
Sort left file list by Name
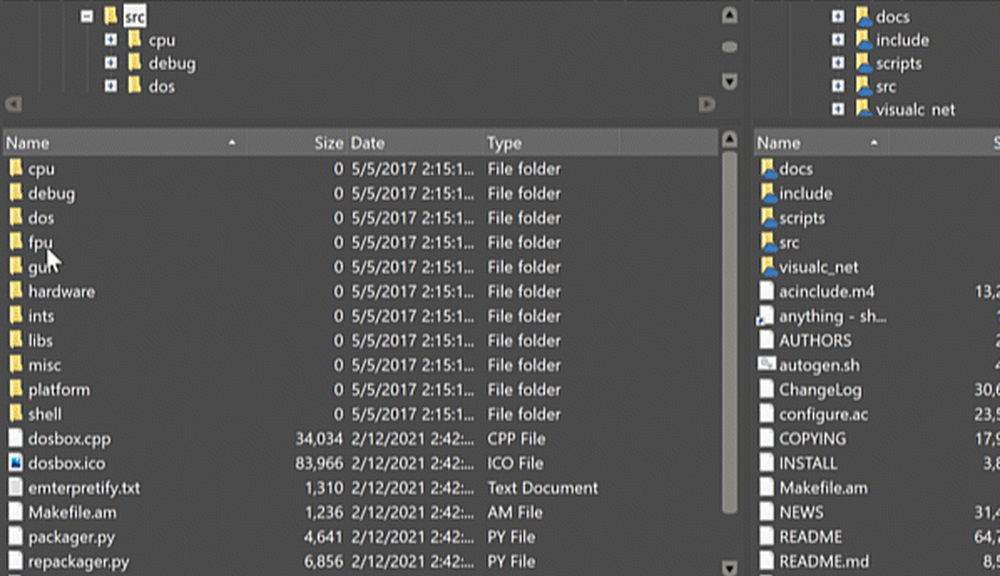pos(124,143)
